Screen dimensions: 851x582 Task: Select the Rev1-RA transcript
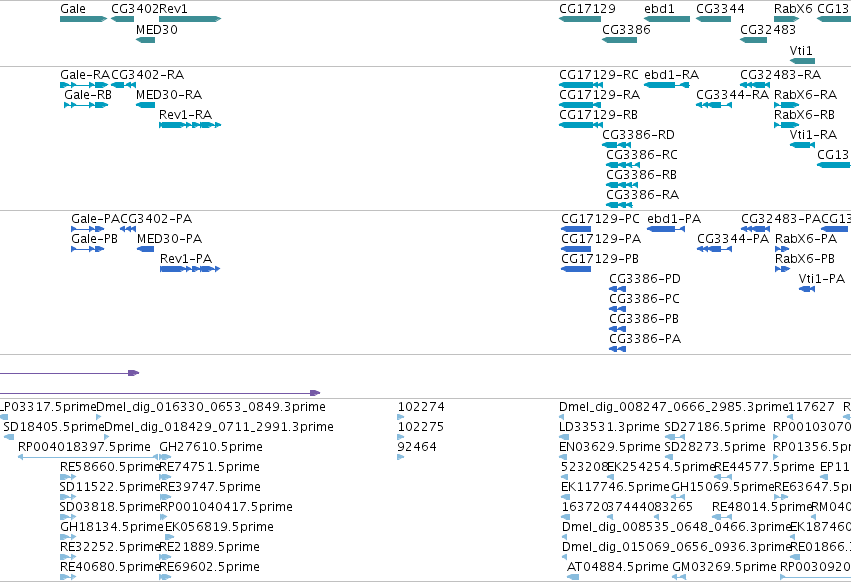click(190, 125)
